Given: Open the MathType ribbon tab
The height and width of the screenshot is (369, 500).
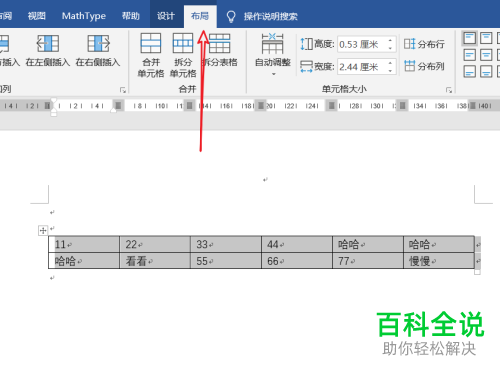Looking at the screenshot, I should pos(84,16).
